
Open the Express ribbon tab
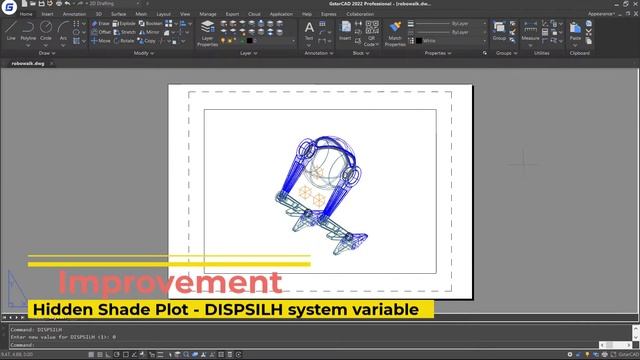tap(329, 14)
